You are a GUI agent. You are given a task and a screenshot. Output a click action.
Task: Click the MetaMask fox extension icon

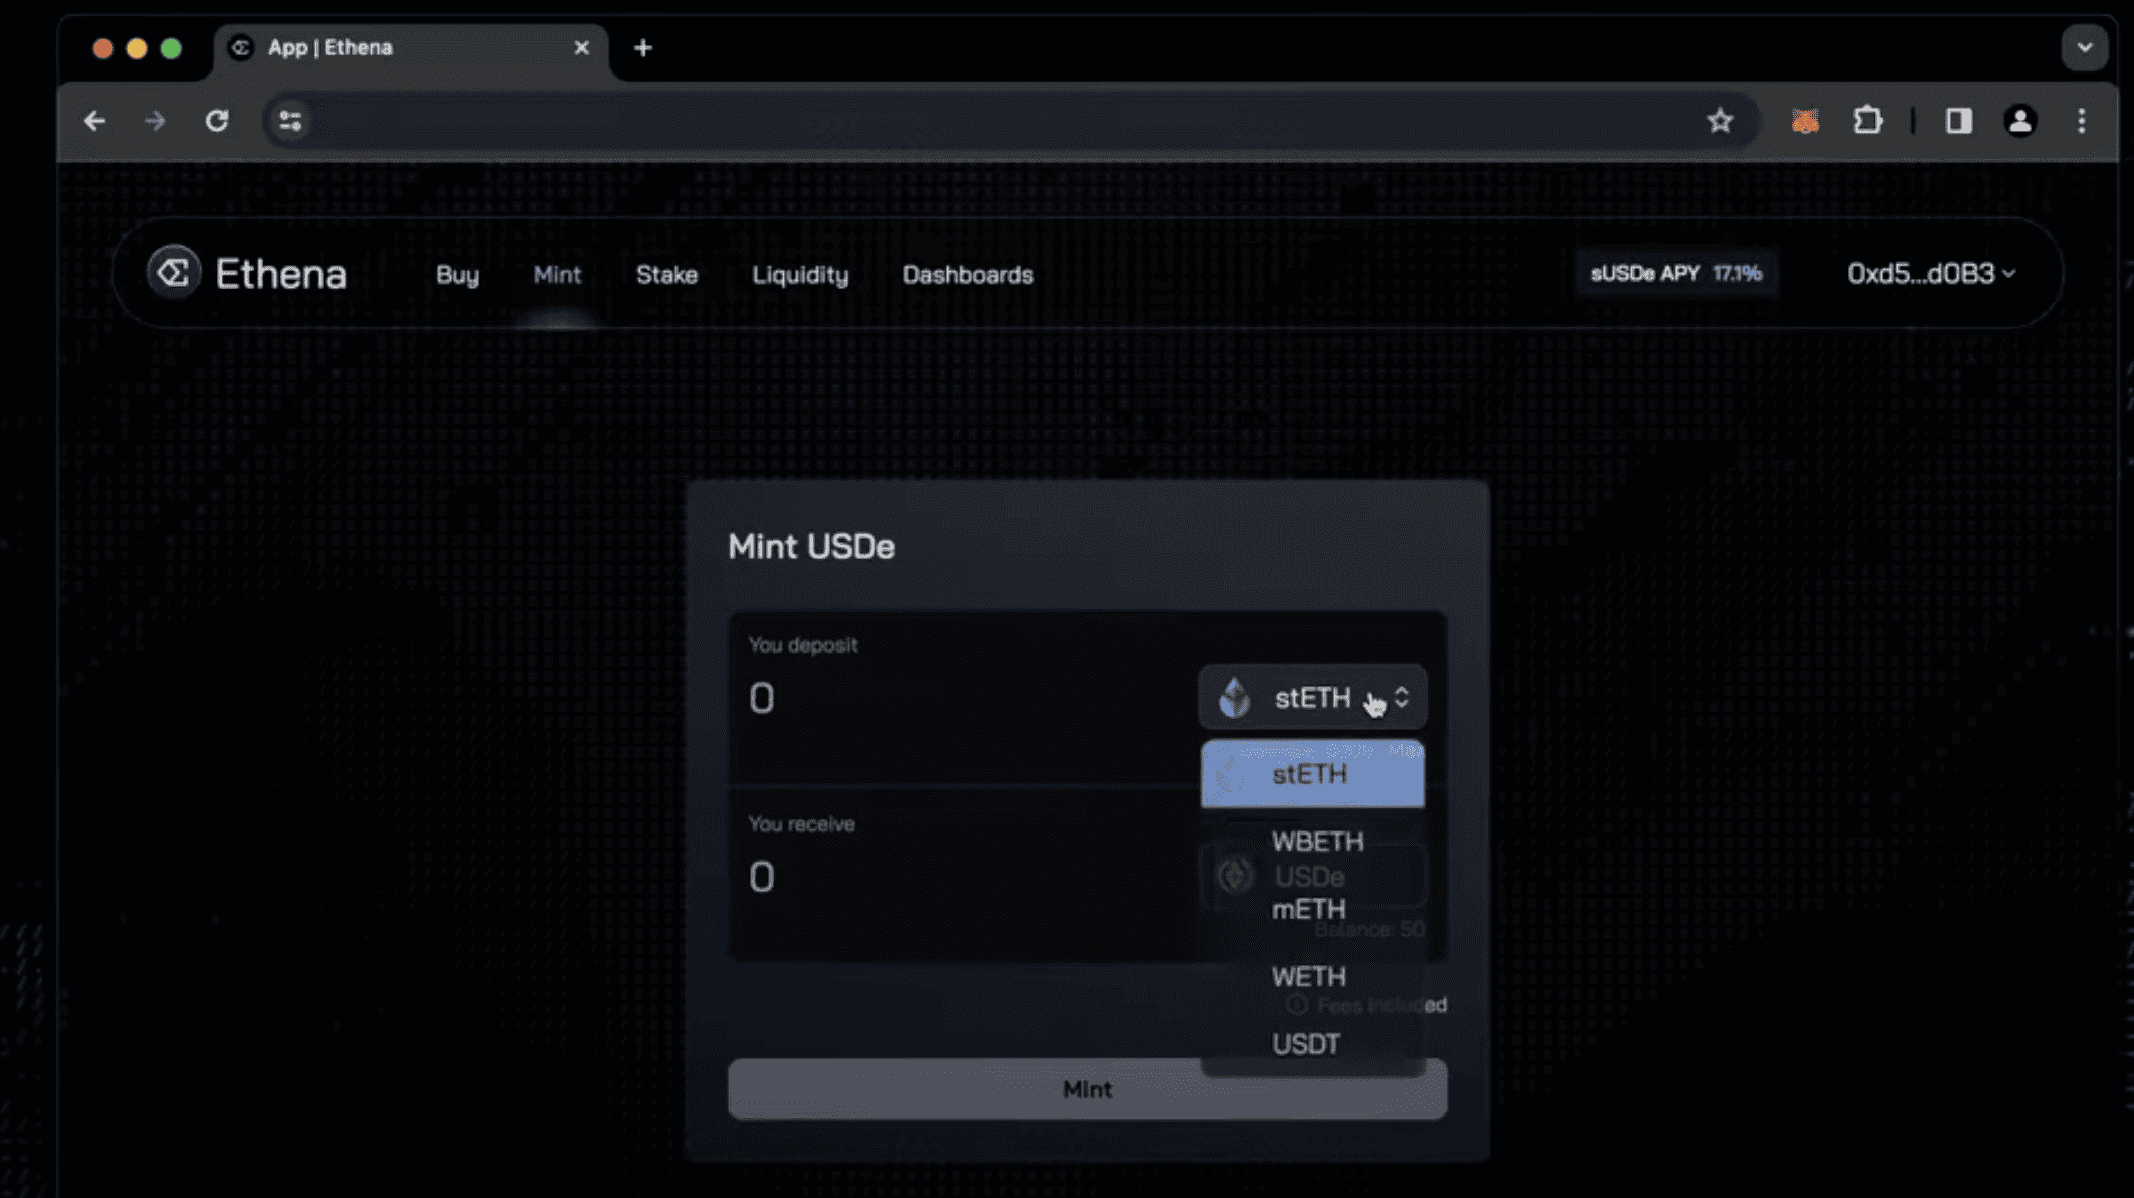[1805, 121]
